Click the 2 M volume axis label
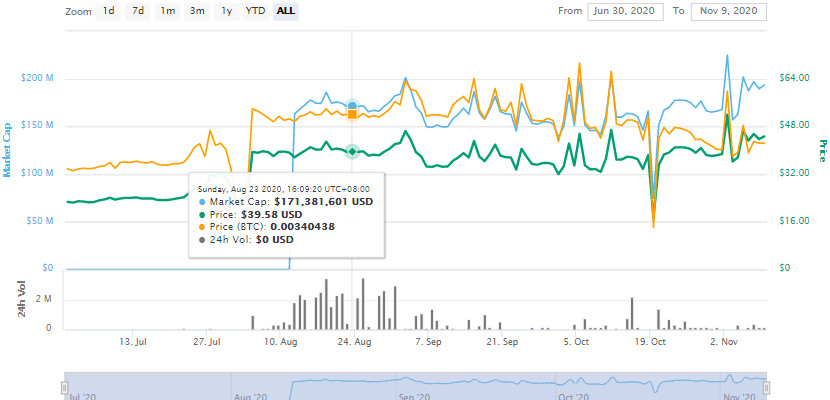This screenshot has height=400, width=830. pyautogui.click(x=43, y=299)
